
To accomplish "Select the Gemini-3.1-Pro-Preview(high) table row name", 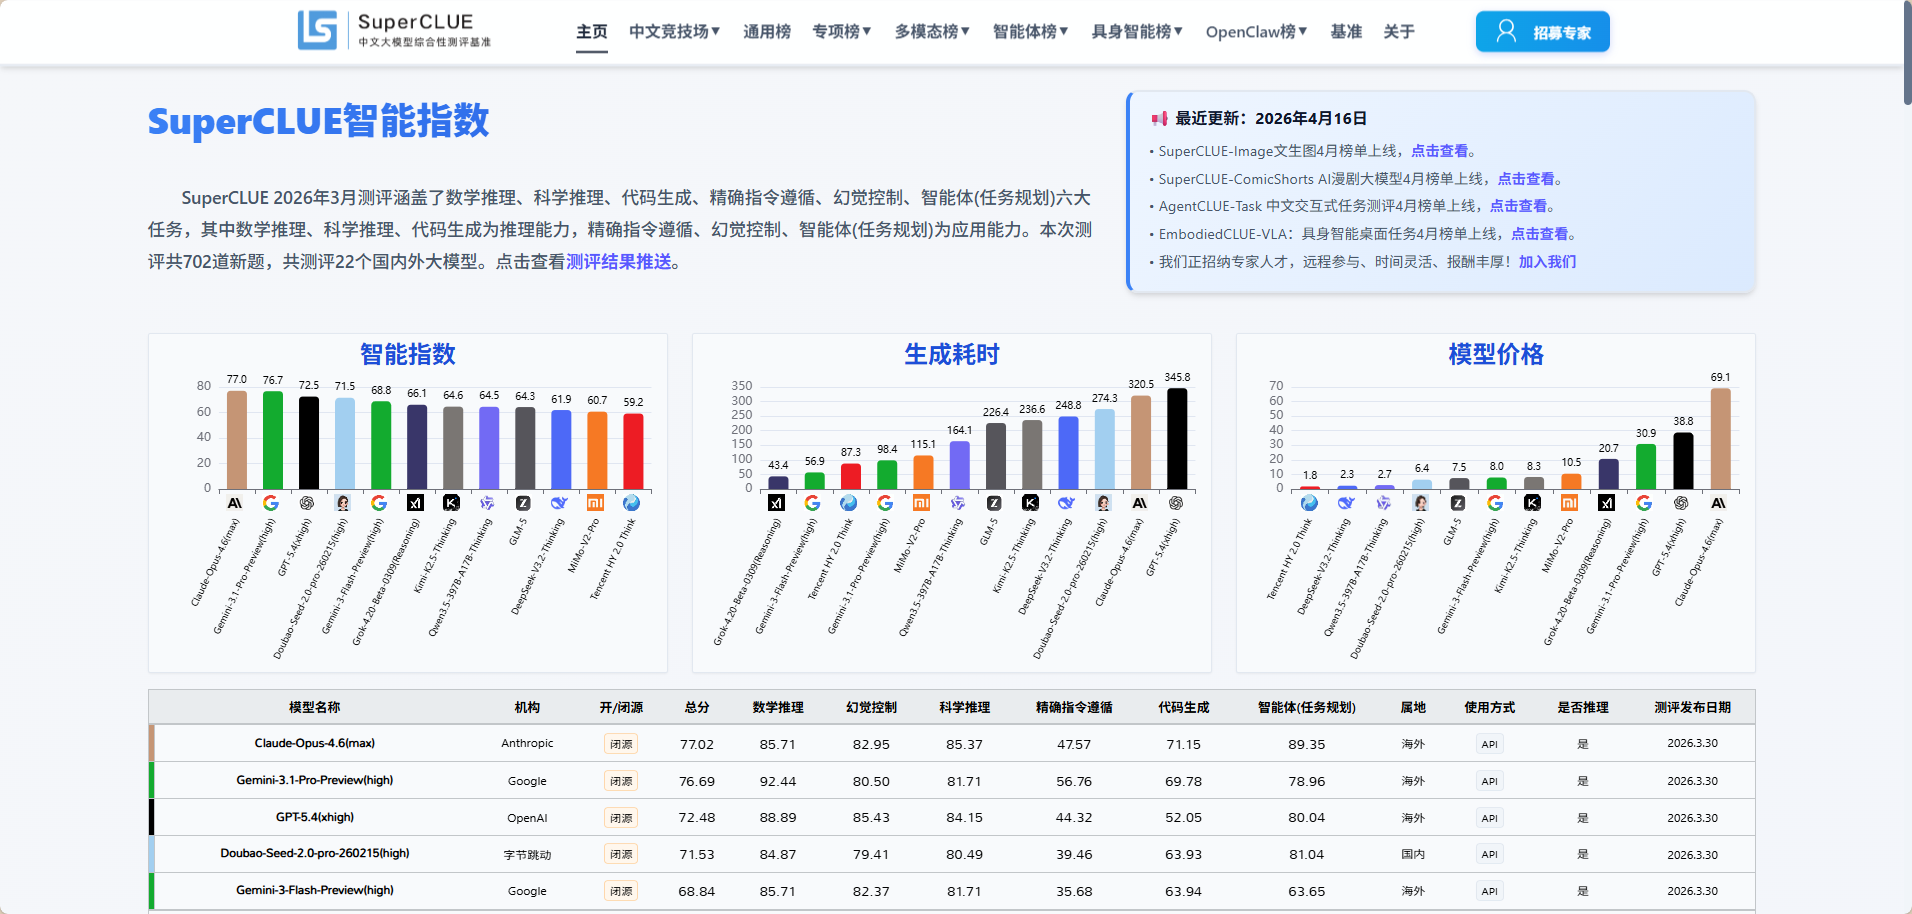I will pos(314,780).
